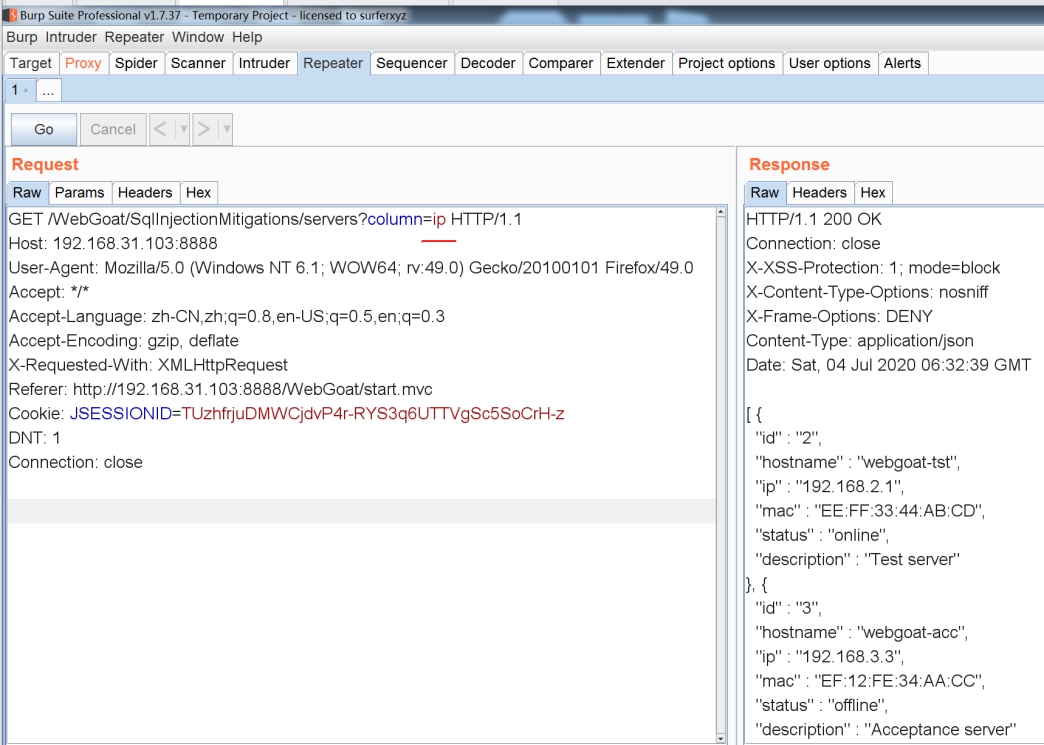Open the Request Hex tab
1044x745 pixels.
pos(198,193)
